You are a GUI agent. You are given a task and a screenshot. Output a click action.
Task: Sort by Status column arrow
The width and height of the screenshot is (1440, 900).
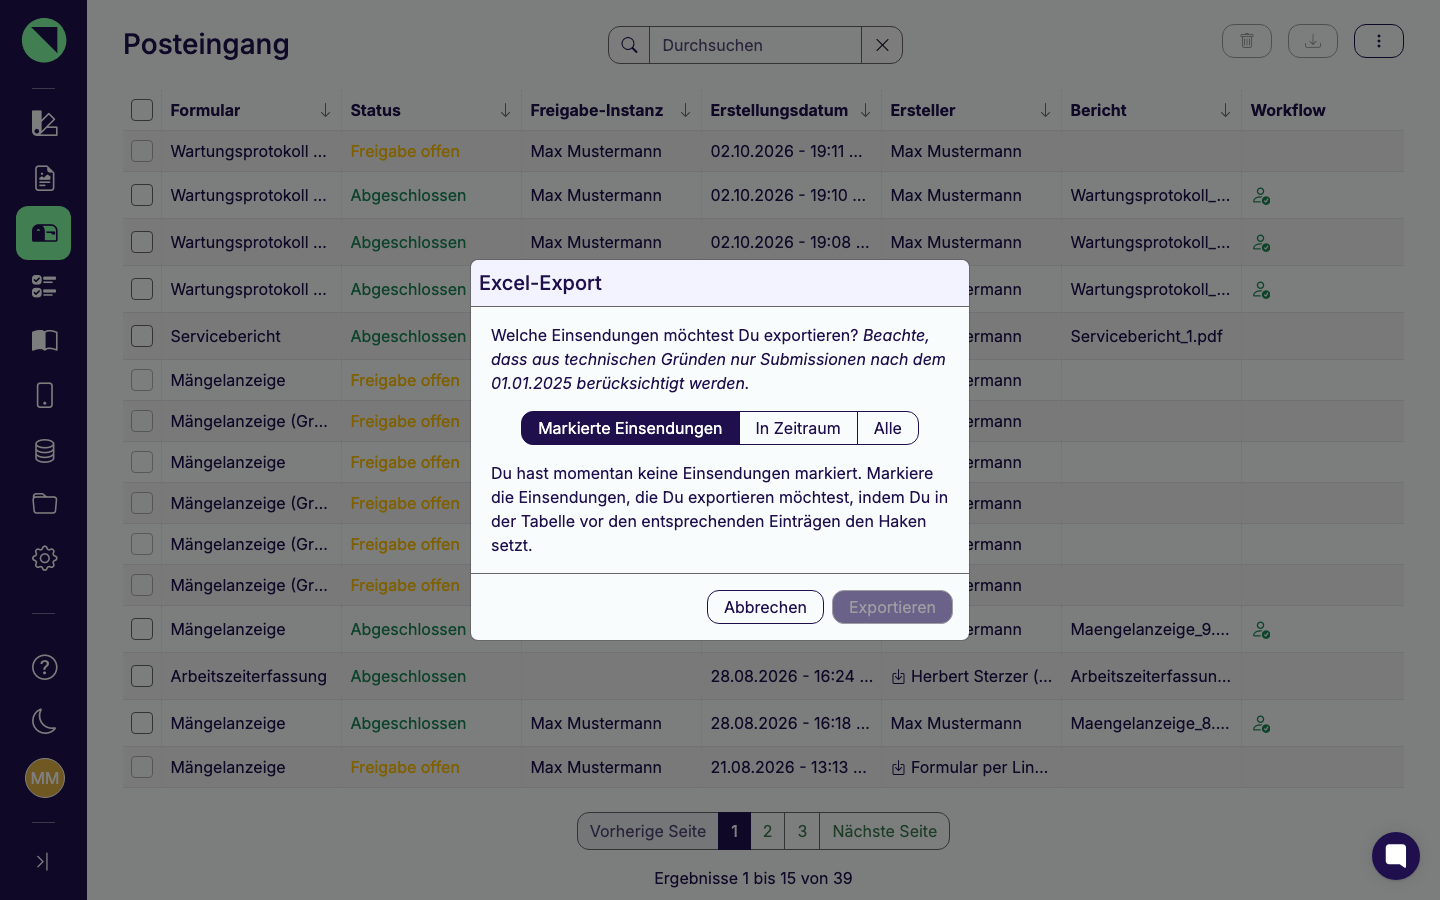[505, 110]
